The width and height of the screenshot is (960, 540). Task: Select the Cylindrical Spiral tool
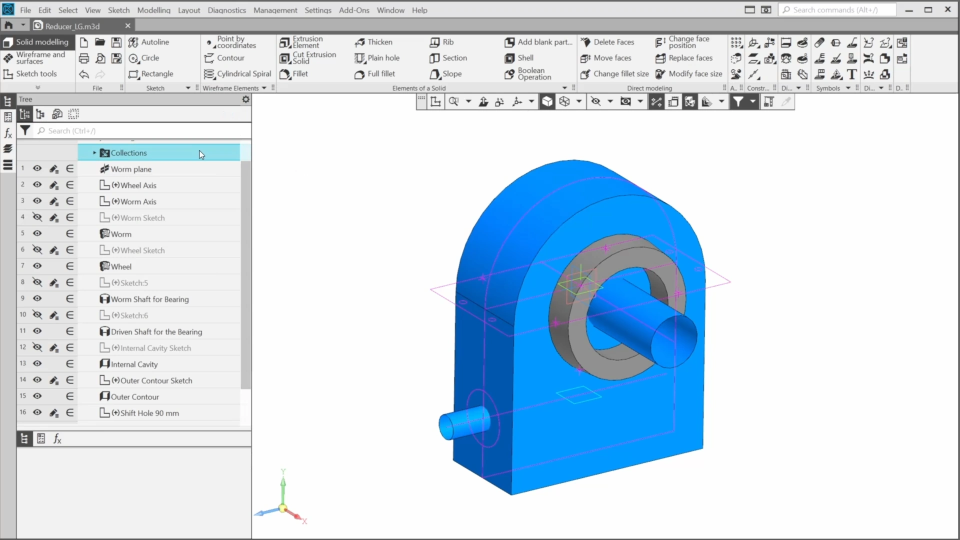pyautogui.click(x=236, y=74)
